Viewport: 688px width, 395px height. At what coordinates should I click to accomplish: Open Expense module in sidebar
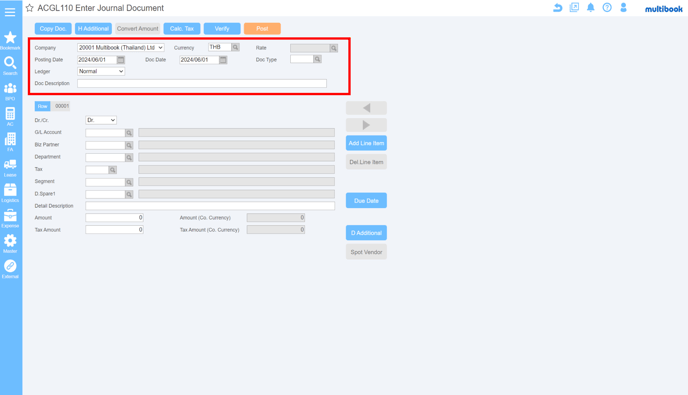[10, 219]
